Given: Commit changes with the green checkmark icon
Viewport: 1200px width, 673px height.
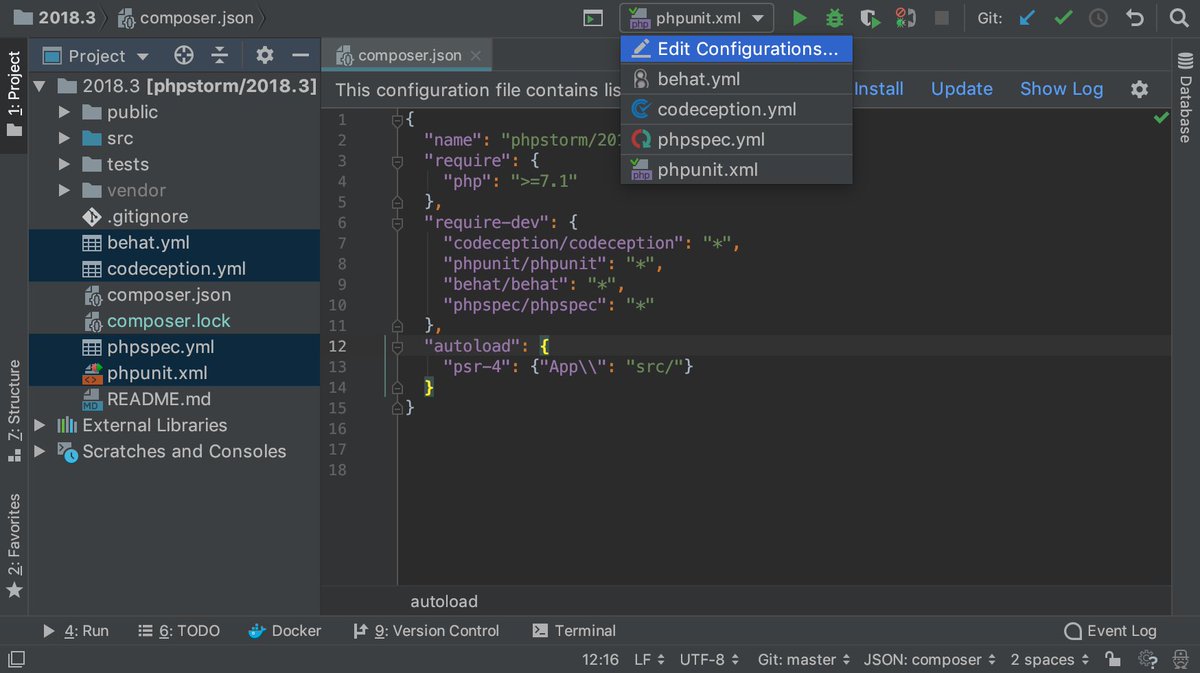Looking at the screenshot, I should [x=1063, y=18].
